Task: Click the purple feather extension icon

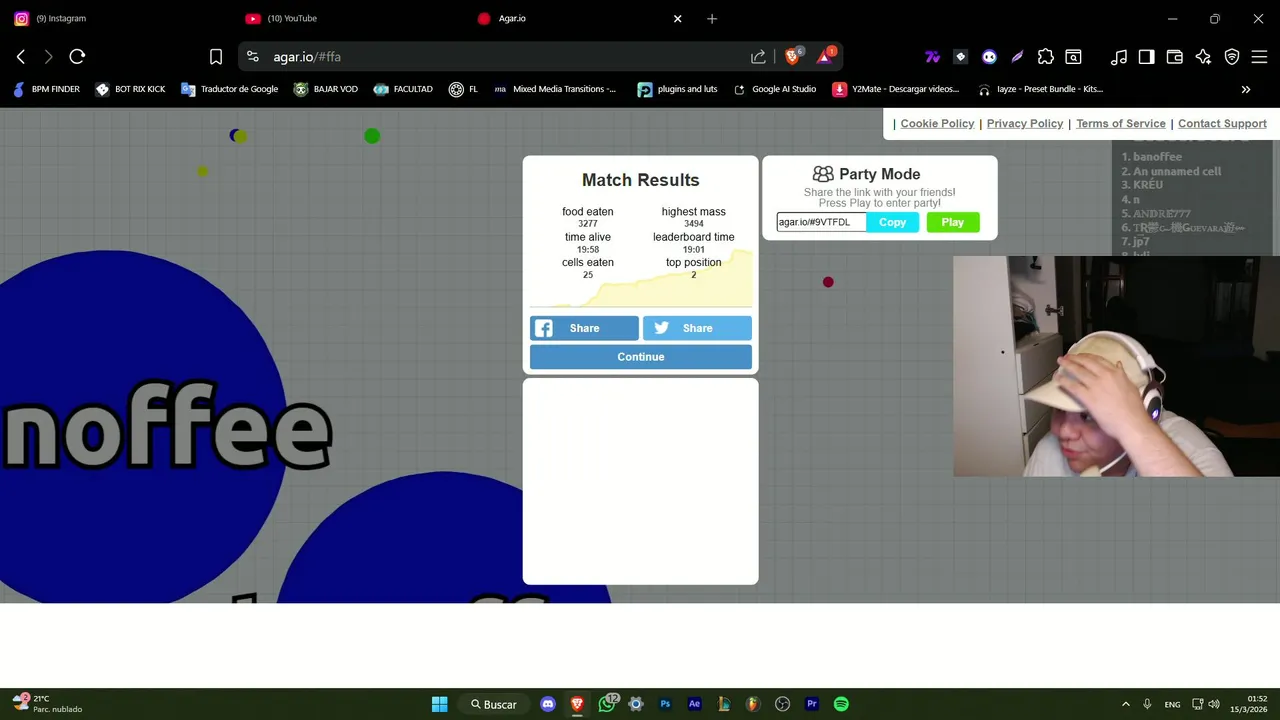Action: coord(1017,57)
